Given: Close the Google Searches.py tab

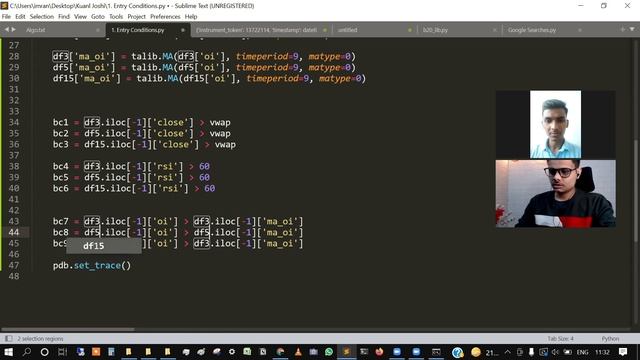Looking at the screenshot, I should pyautogui.click(x=580, y=30).
